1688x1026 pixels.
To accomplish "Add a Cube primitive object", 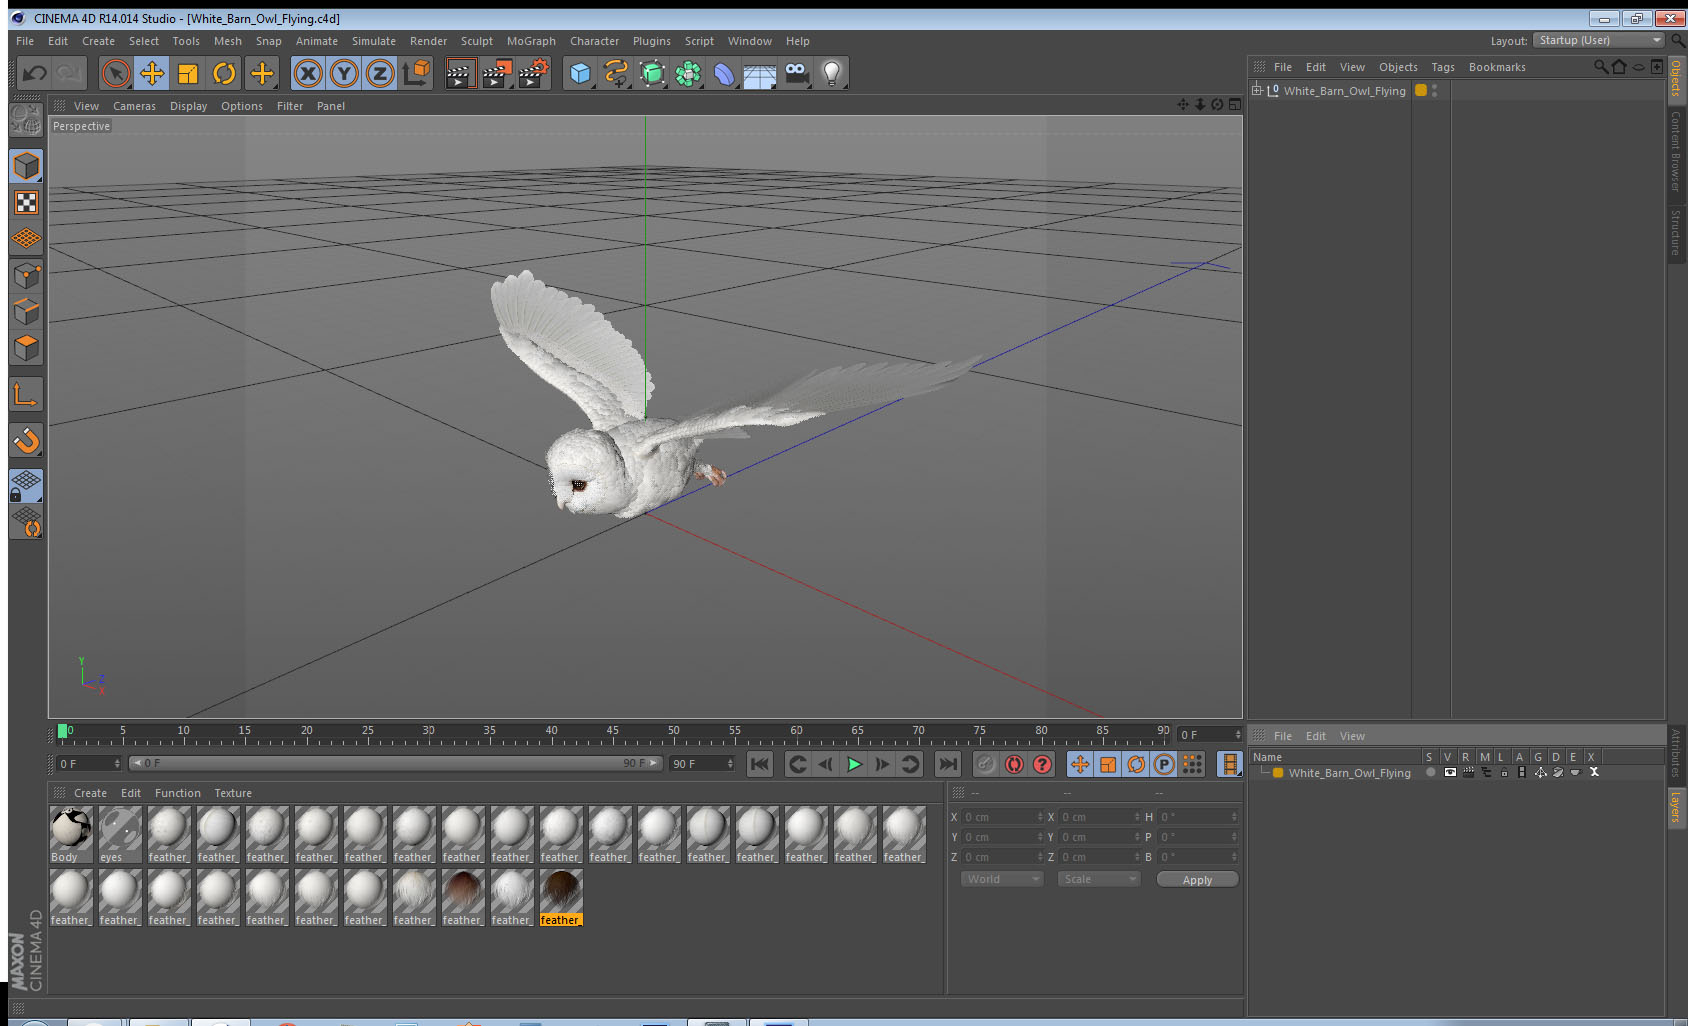I will pos(580,73).
